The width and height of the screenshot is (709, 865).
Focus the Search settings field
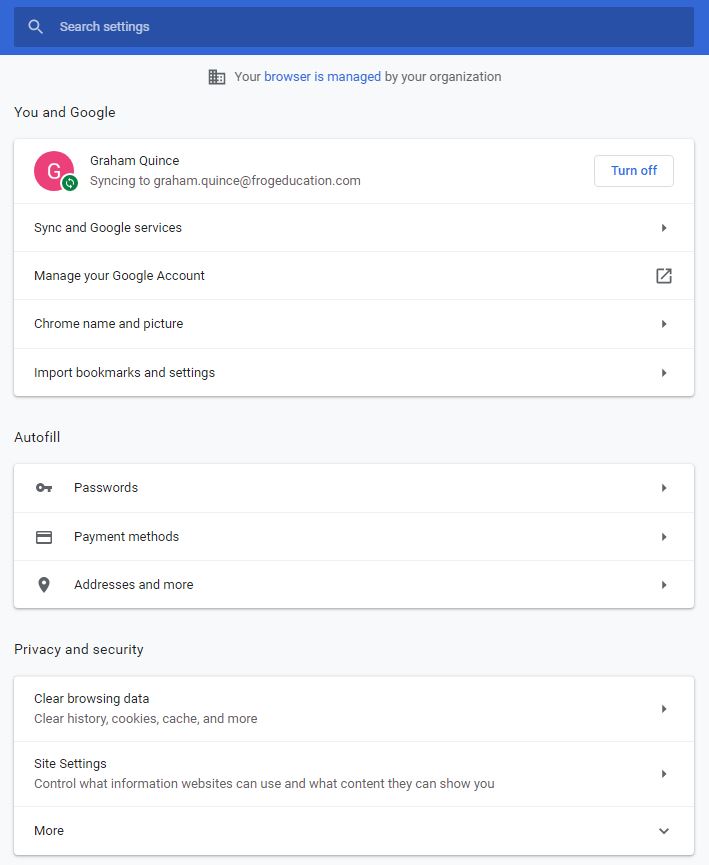point(354,26)
